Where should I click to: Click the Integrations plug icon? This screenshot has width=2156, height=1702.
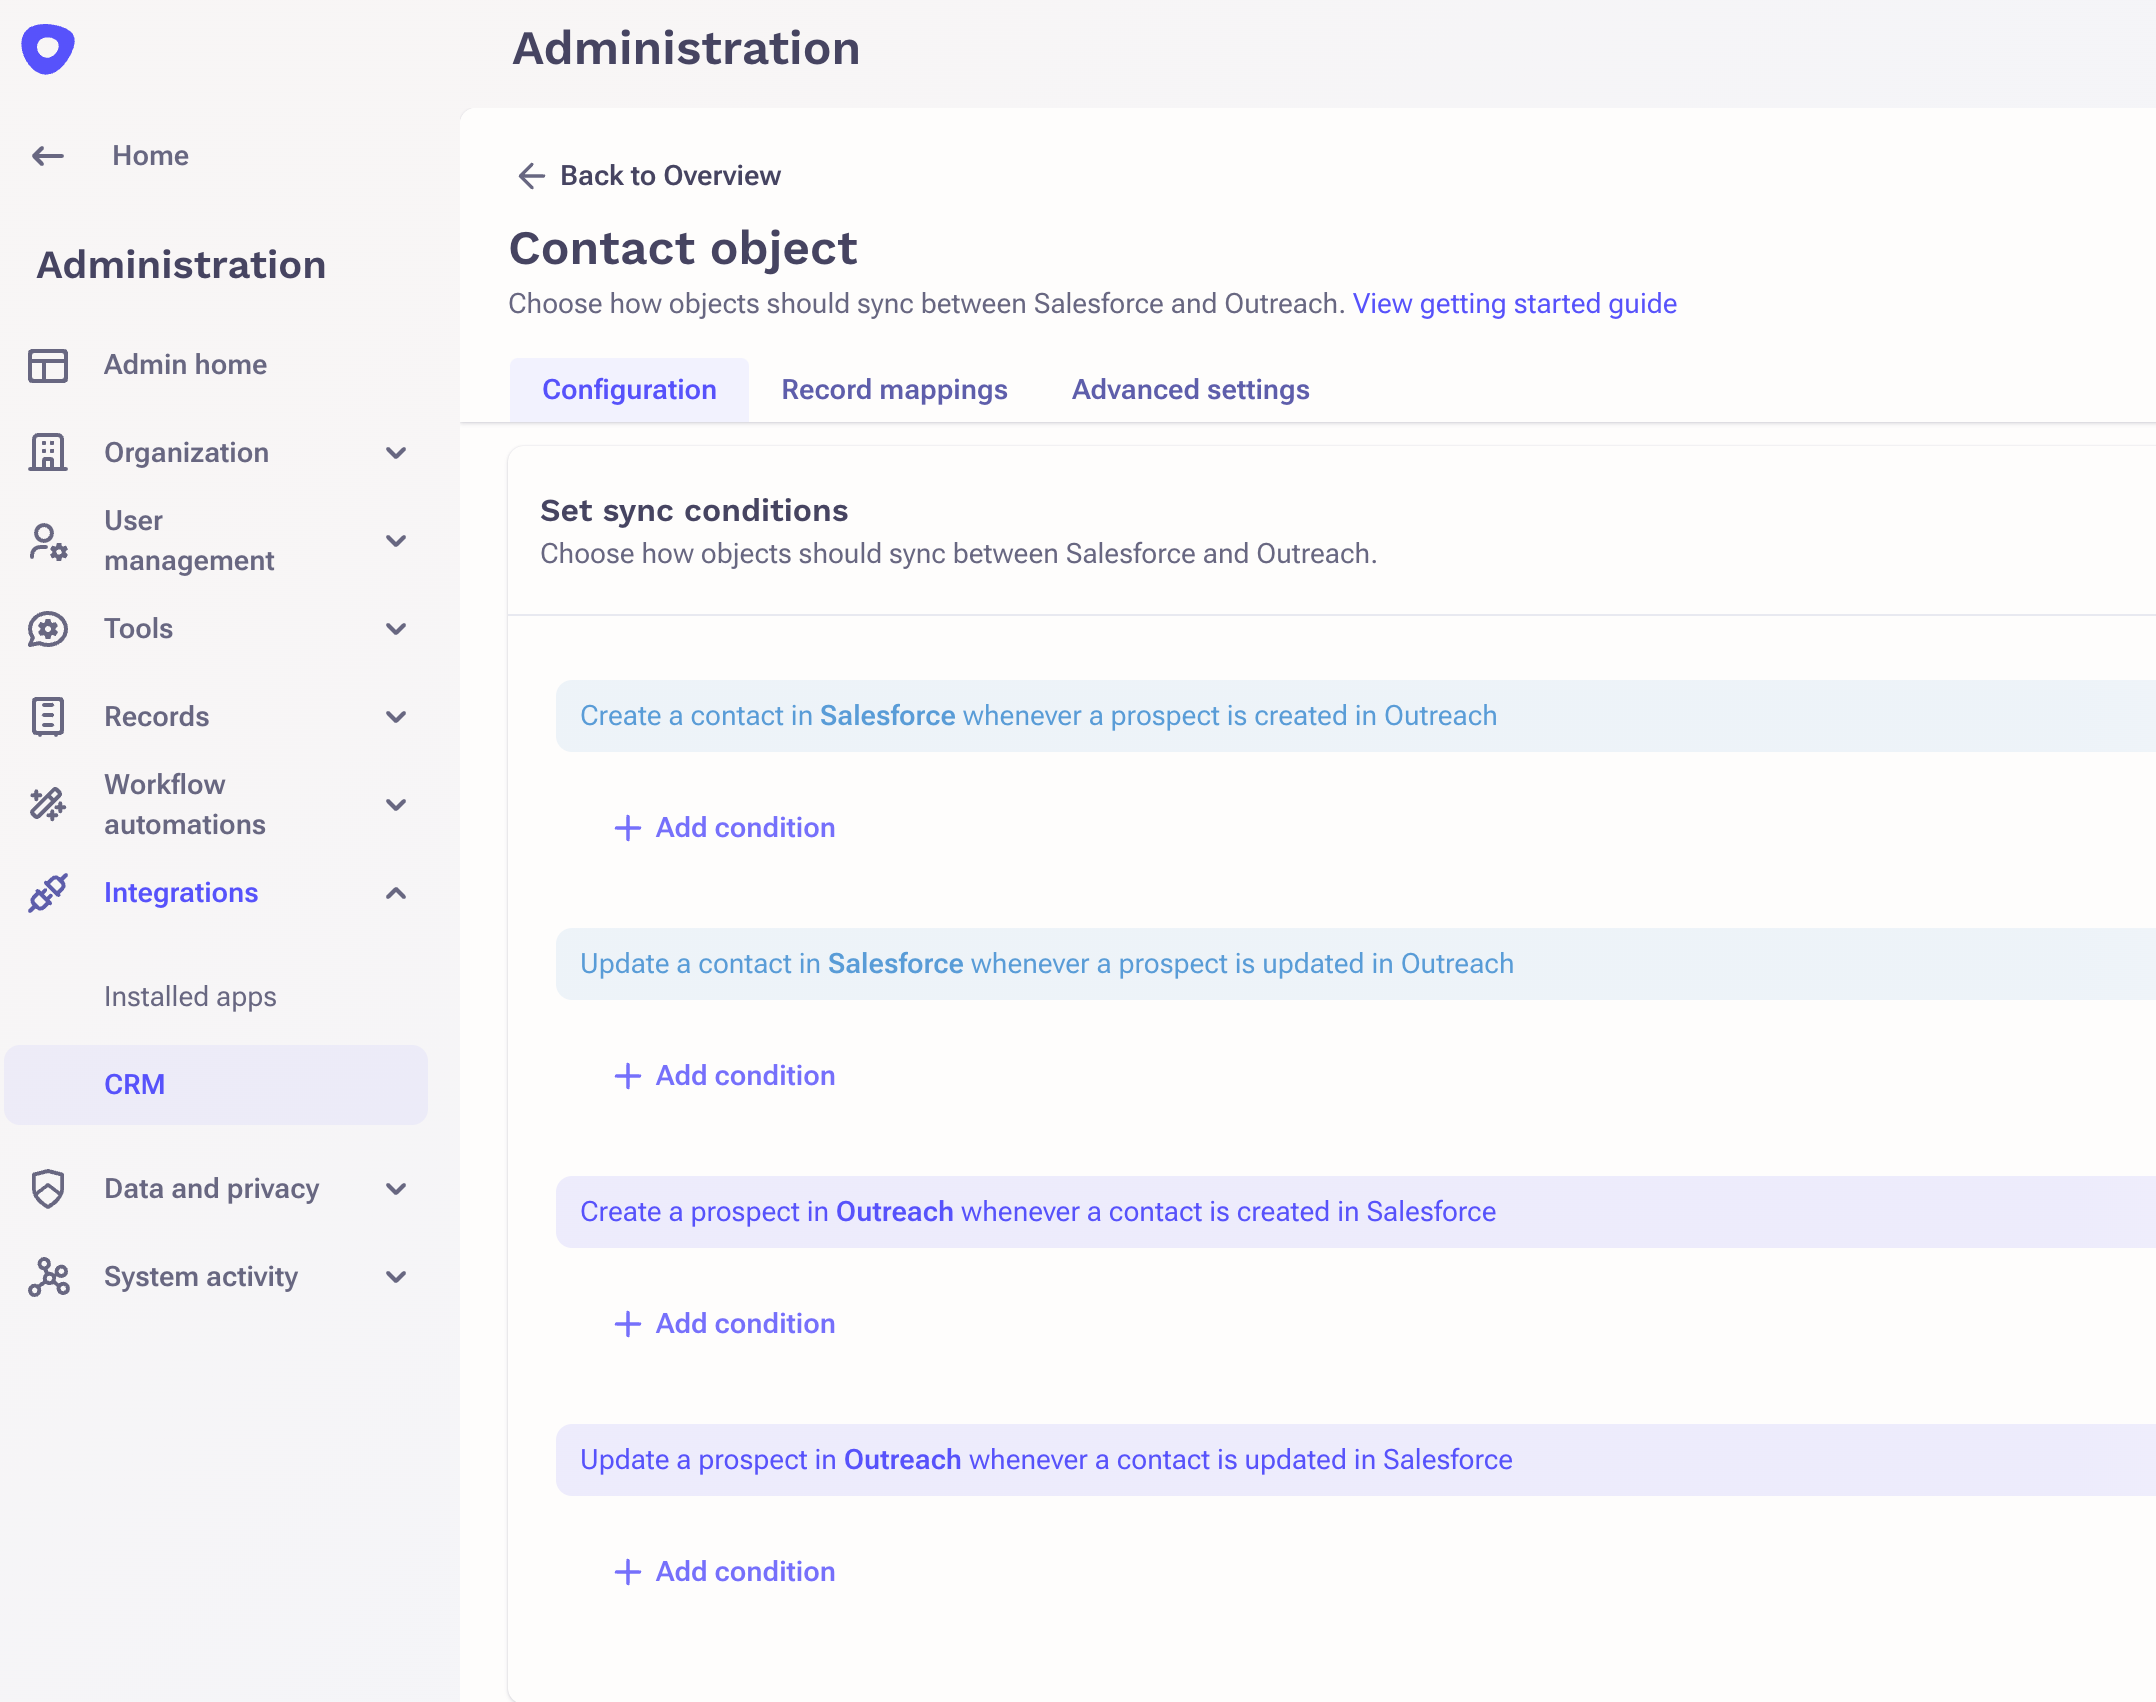pos(48,893)
